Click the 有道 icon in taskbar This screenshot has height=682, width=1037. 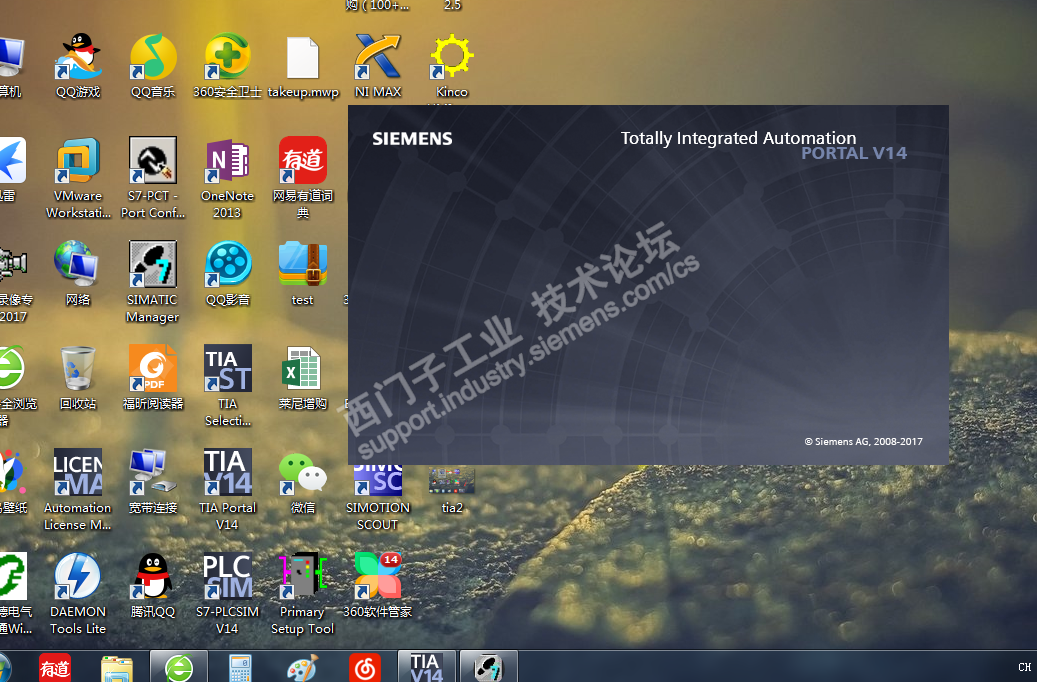[55, 668]
